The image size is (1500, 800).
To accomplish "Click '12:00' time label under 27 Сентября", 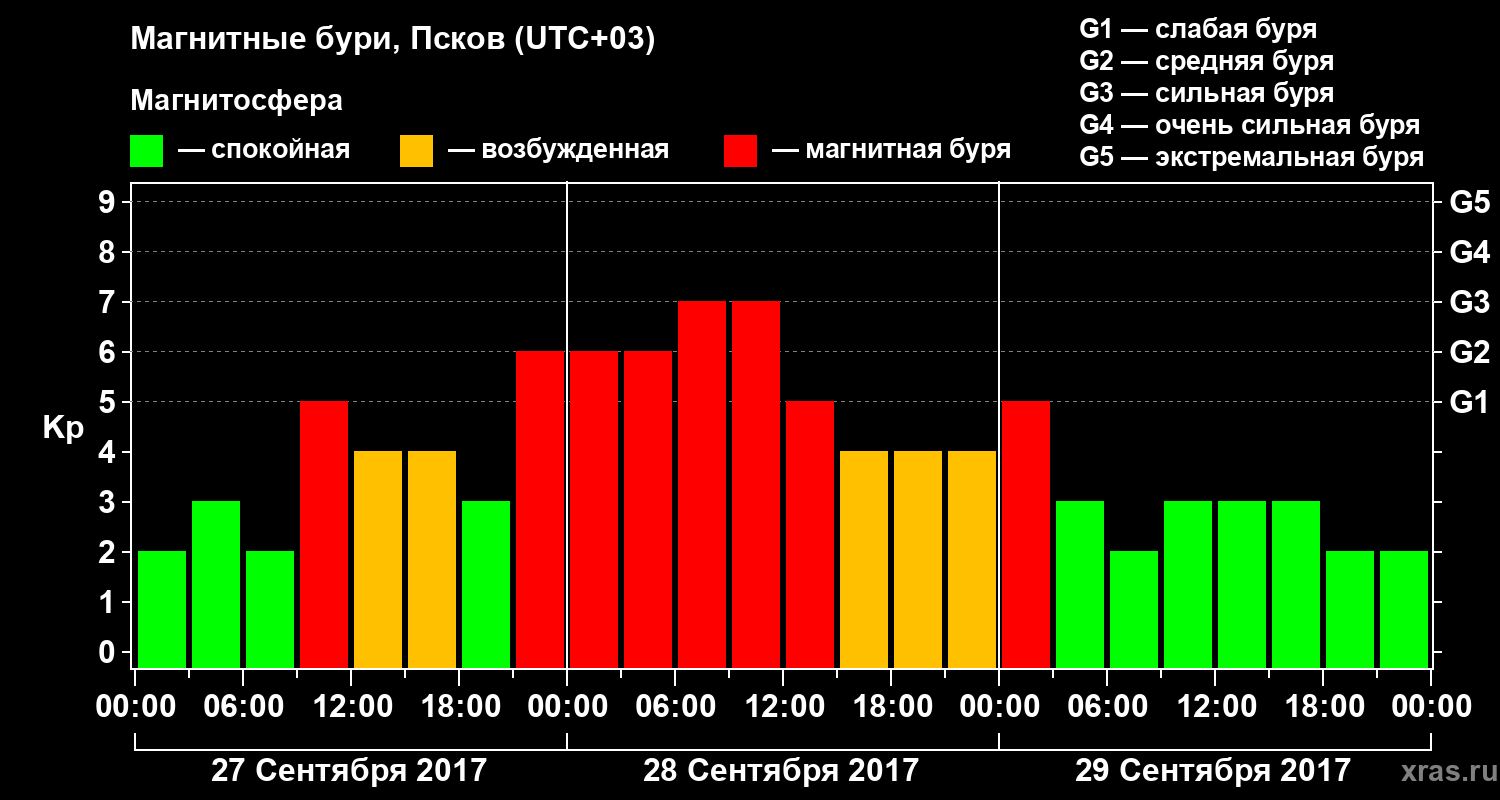I will point(351,707).
